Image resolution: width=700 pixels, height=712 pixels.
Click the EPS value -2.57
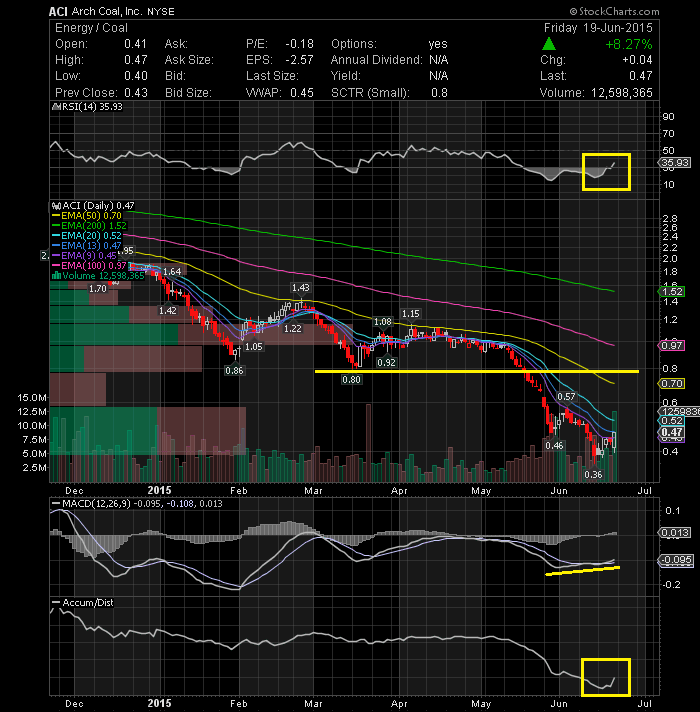click(x=299, y=60)
